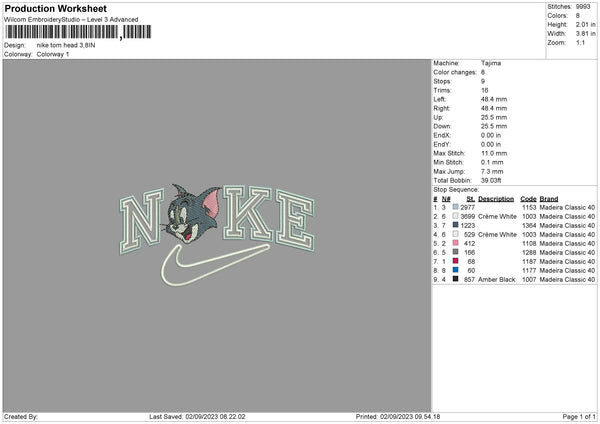Click the Left value '48.4 mm'
Screen dimensions: 600x424
tap(494, 99)
